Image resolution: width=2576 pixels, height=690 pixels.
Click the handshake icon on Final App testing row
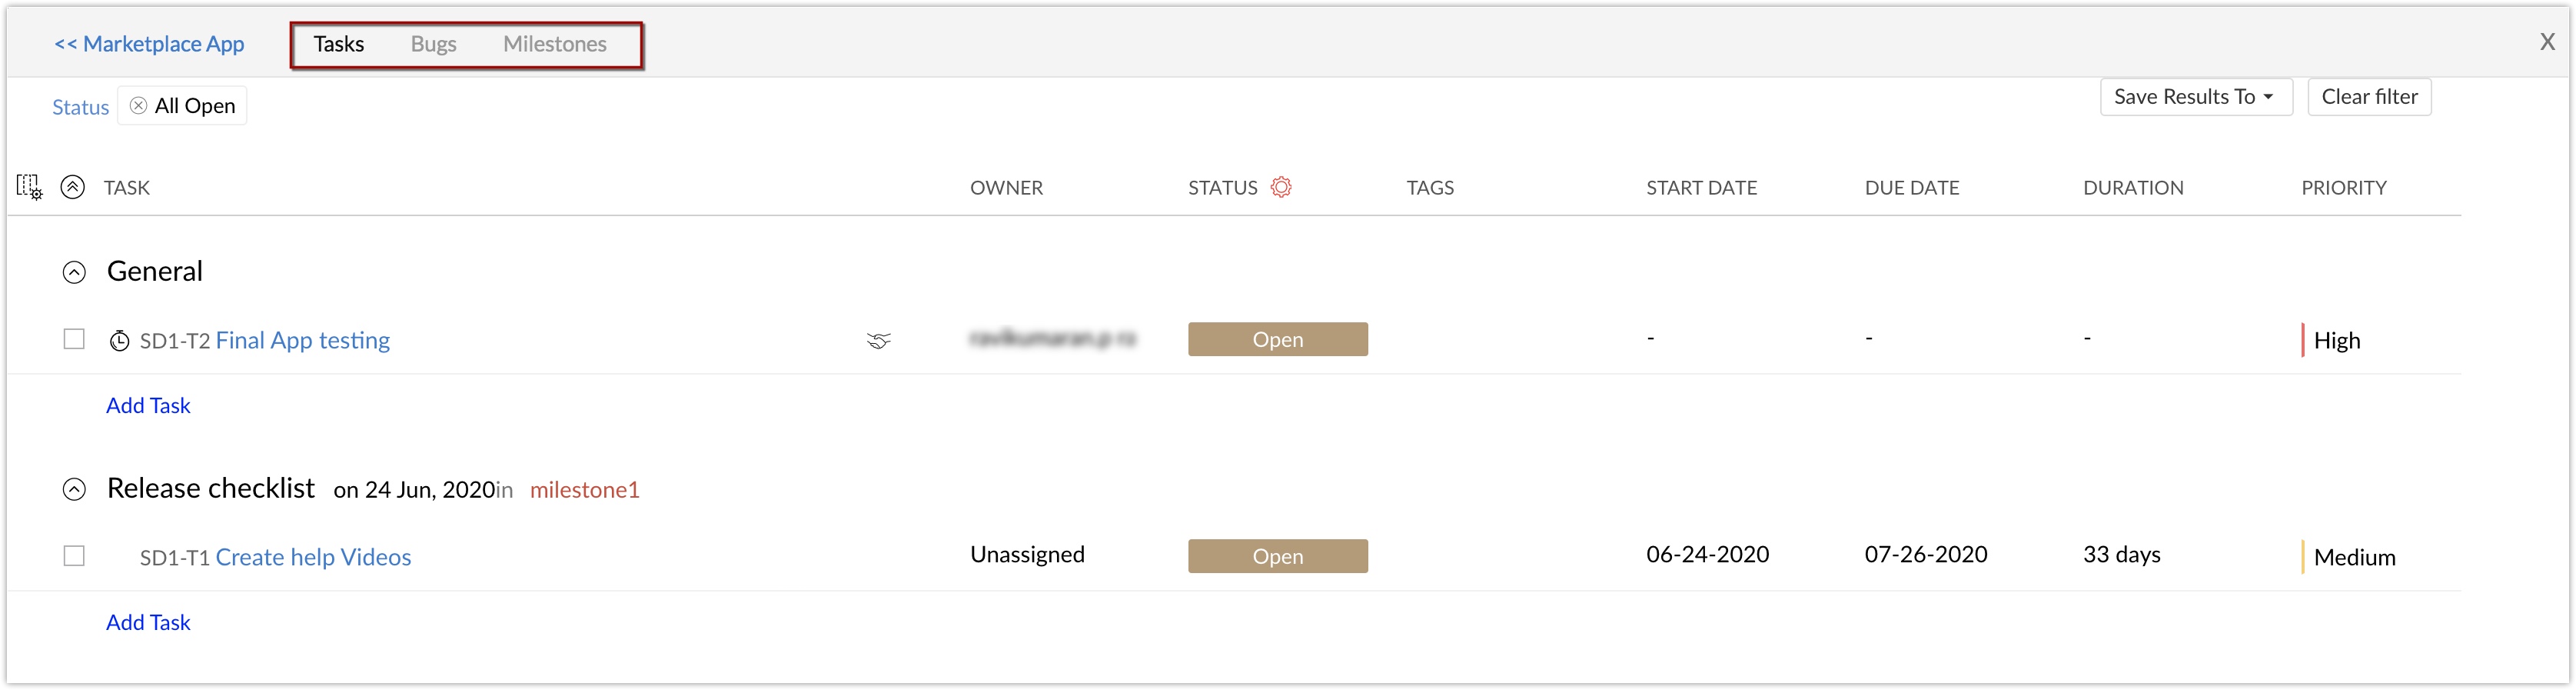coord(878,341)
